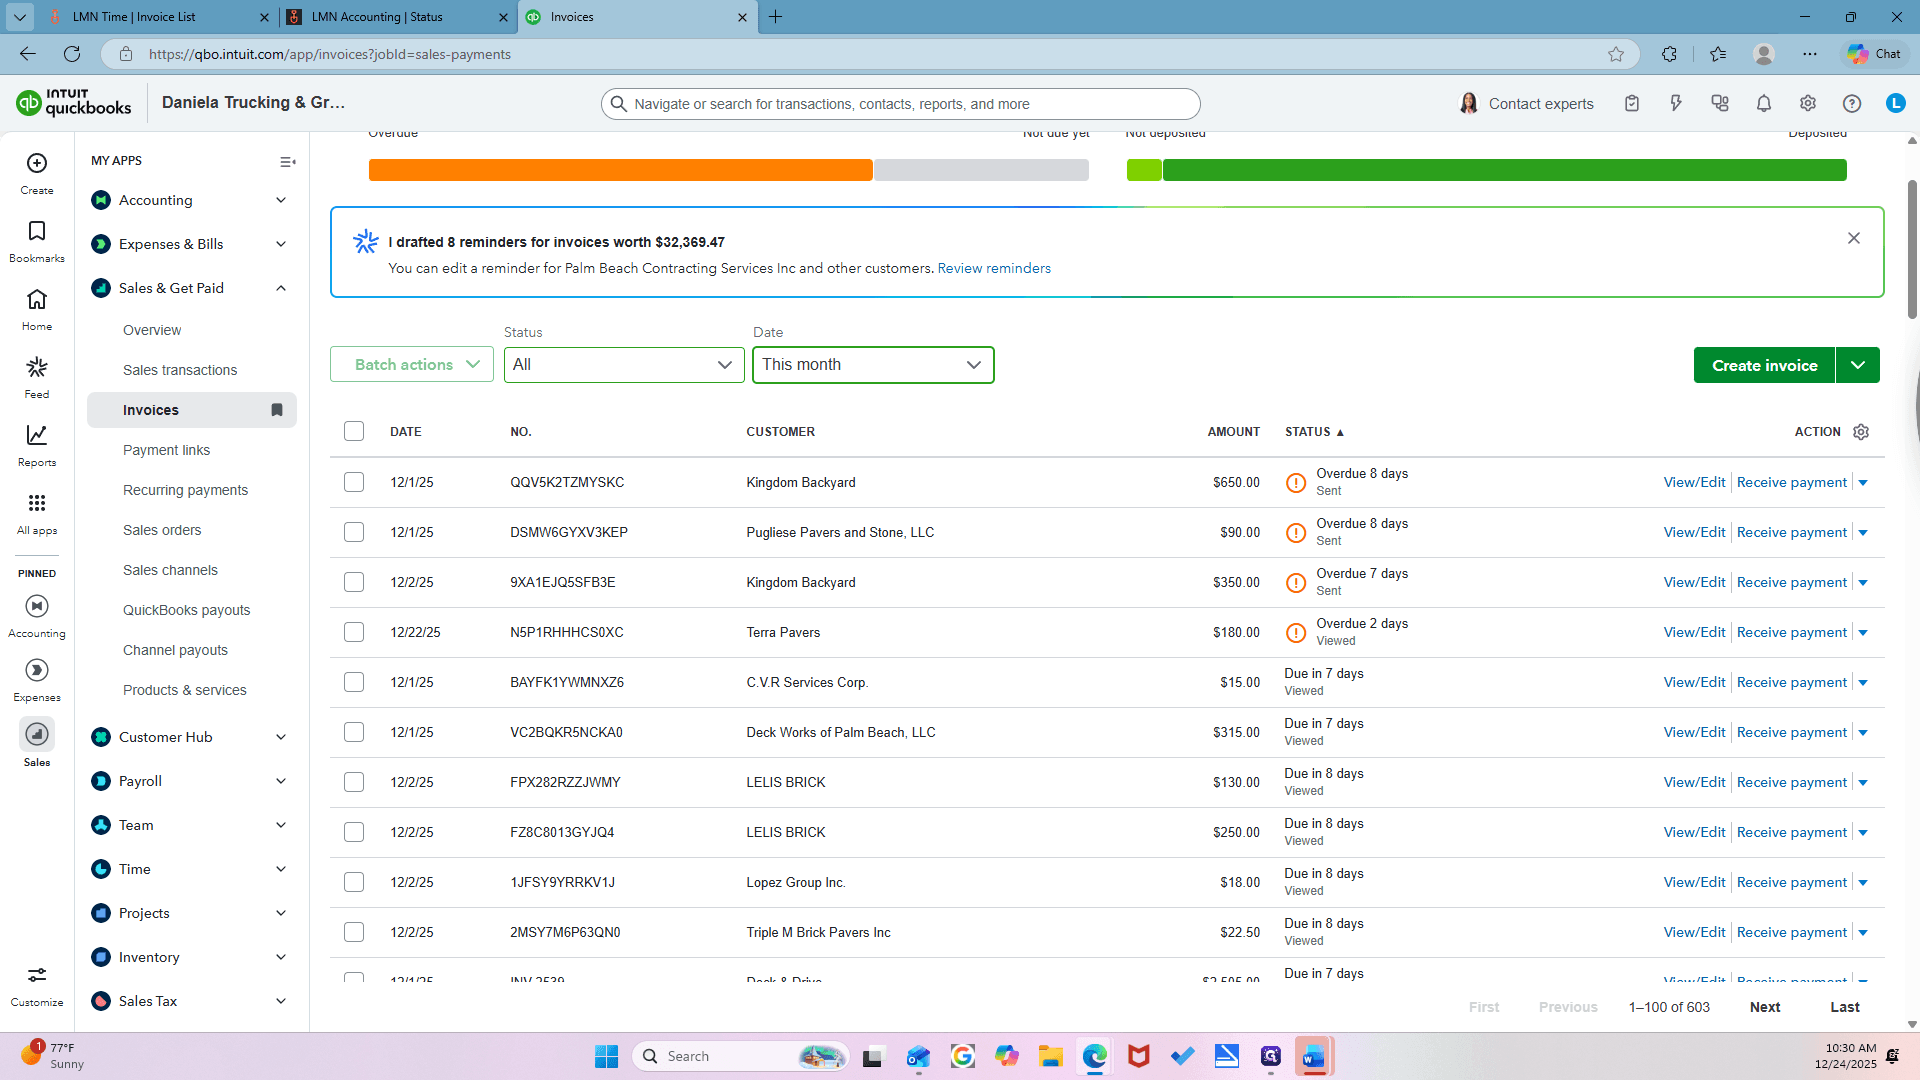Open Create invoice dropdown arrow
1920x1080 pixels.
(1858, 365)
